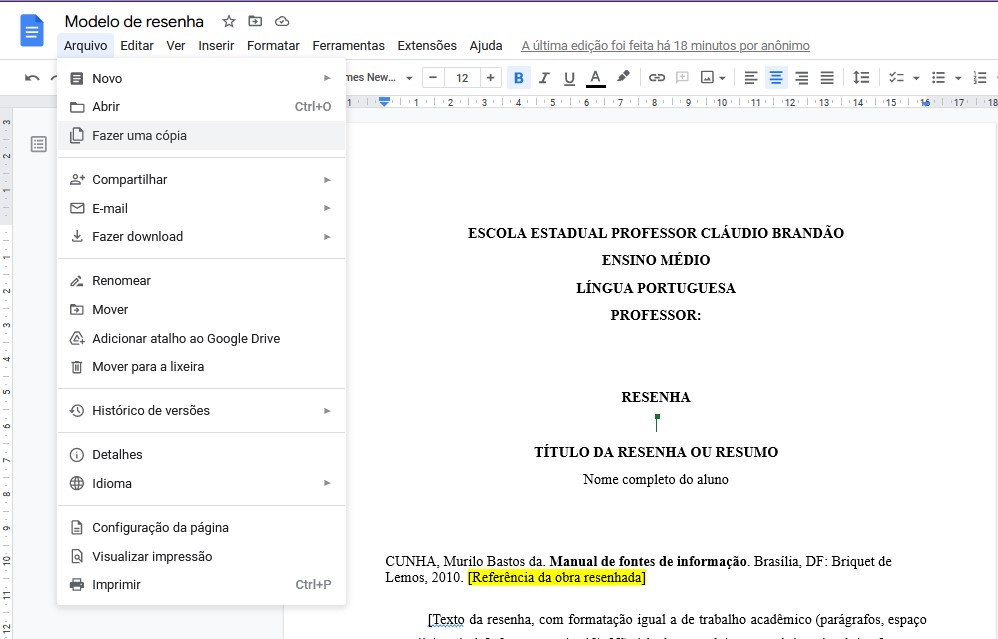Image resolution: width=998 pixels, height=639 pixels.
Task: Click the RESENHA heading in document
Action: coord(656,397)
